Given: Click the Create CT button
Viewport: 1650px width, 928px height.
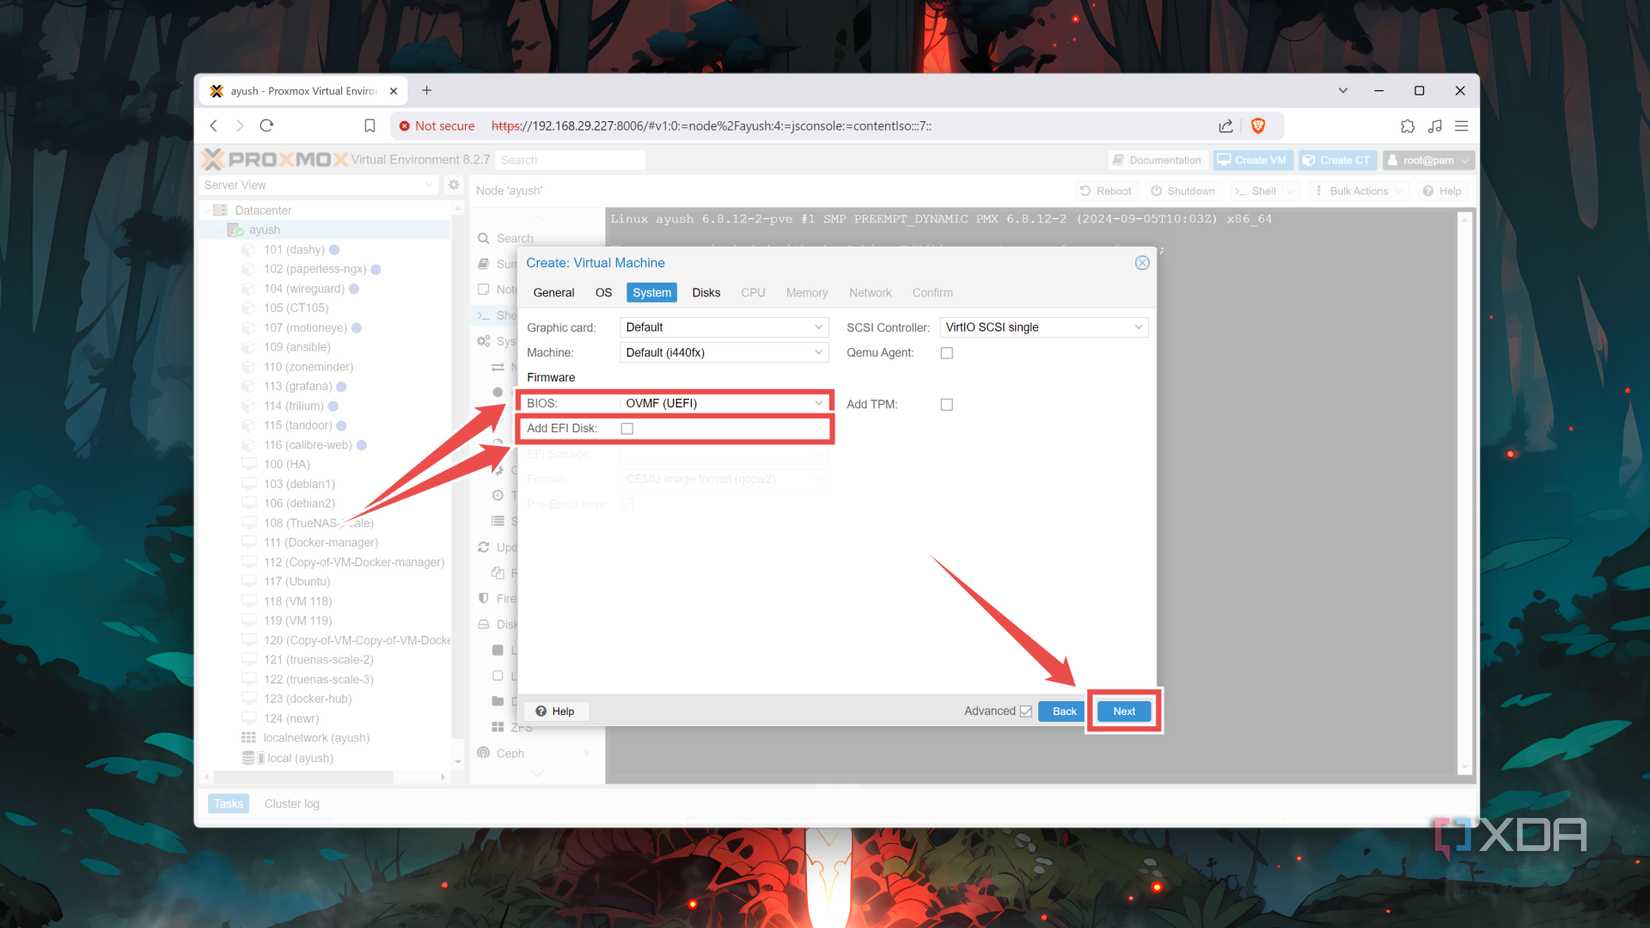Looking at the screenshot, I should tap(1337, 160).
